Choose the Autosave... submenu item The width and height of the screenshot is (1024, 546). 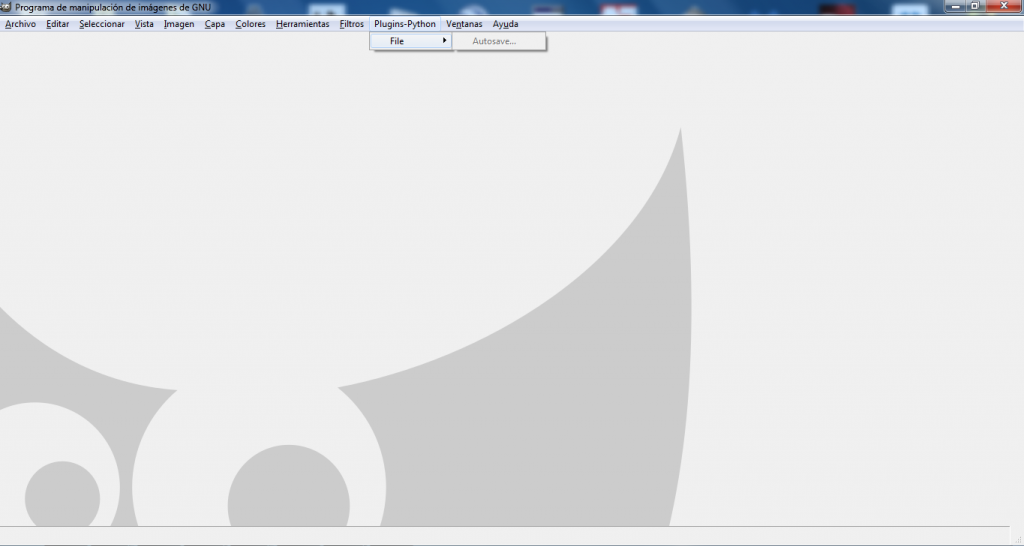pyautogui.click(x=500, y=41)
